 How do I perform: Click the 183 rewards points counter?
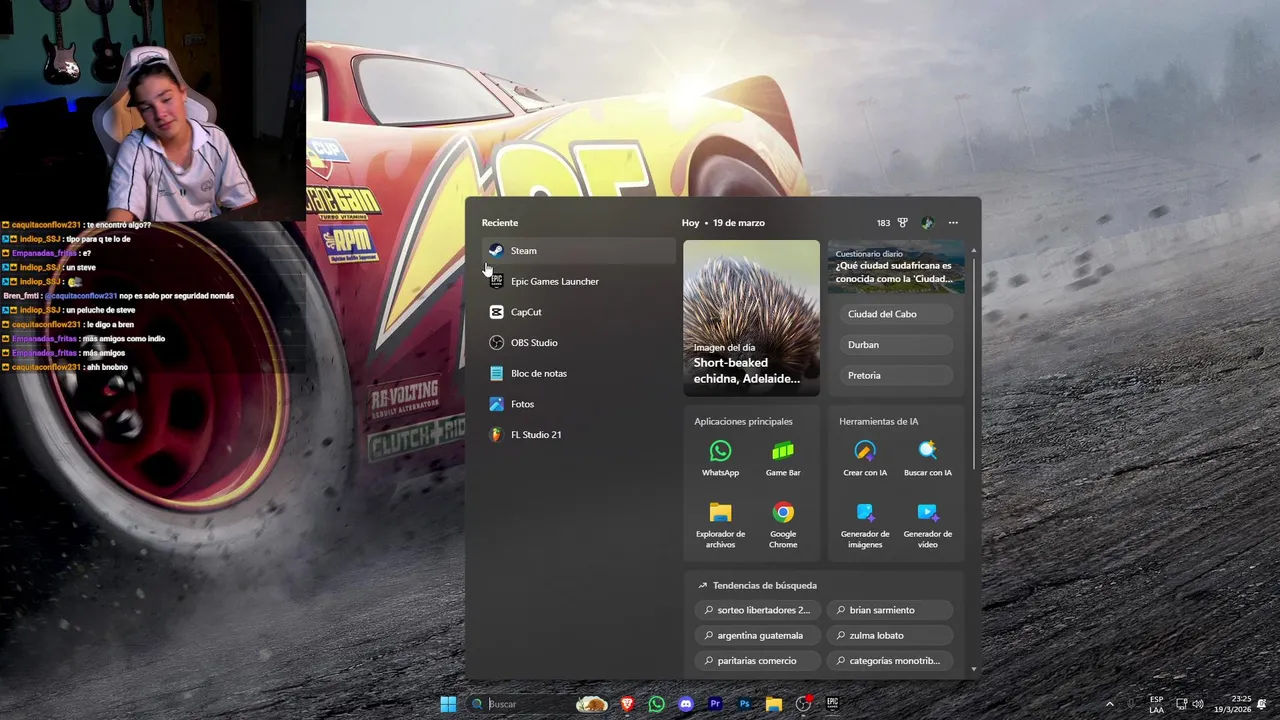(x=883, y=223)
